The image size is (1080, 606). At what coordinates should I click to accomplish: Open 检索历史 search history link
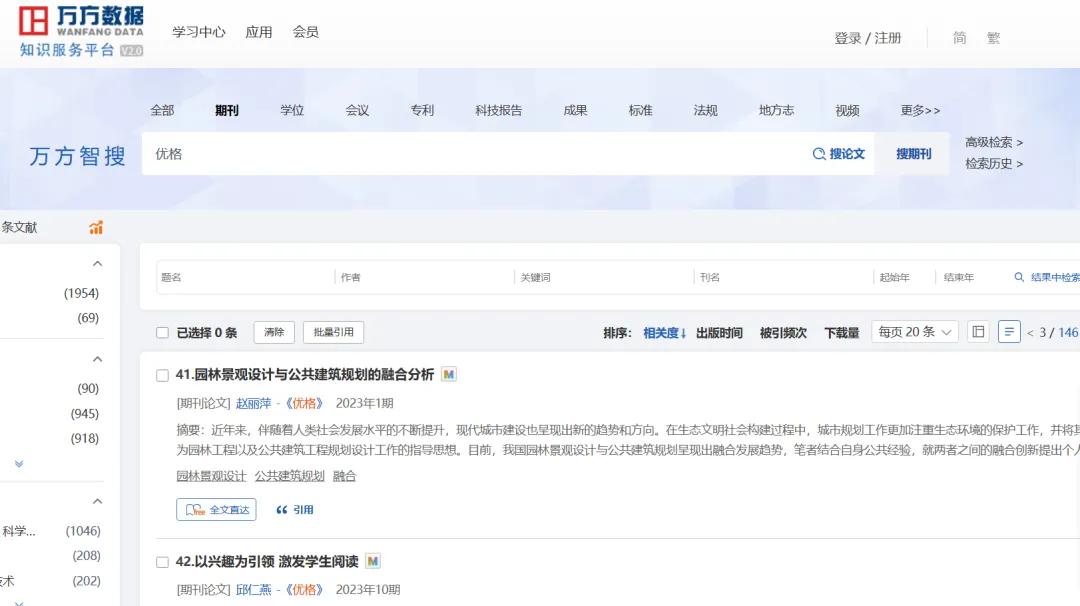(x=994, y=163)
